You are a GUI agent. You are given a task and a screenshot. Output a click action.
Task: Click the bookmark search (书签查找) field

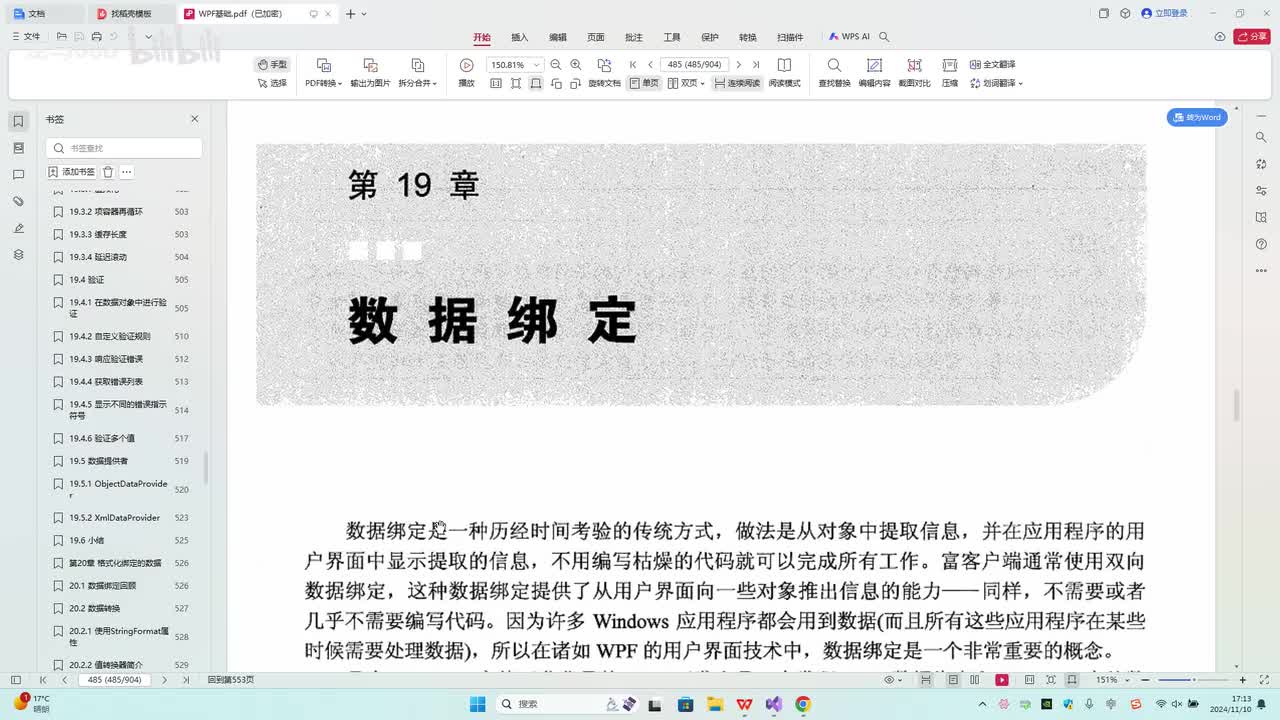124,148
